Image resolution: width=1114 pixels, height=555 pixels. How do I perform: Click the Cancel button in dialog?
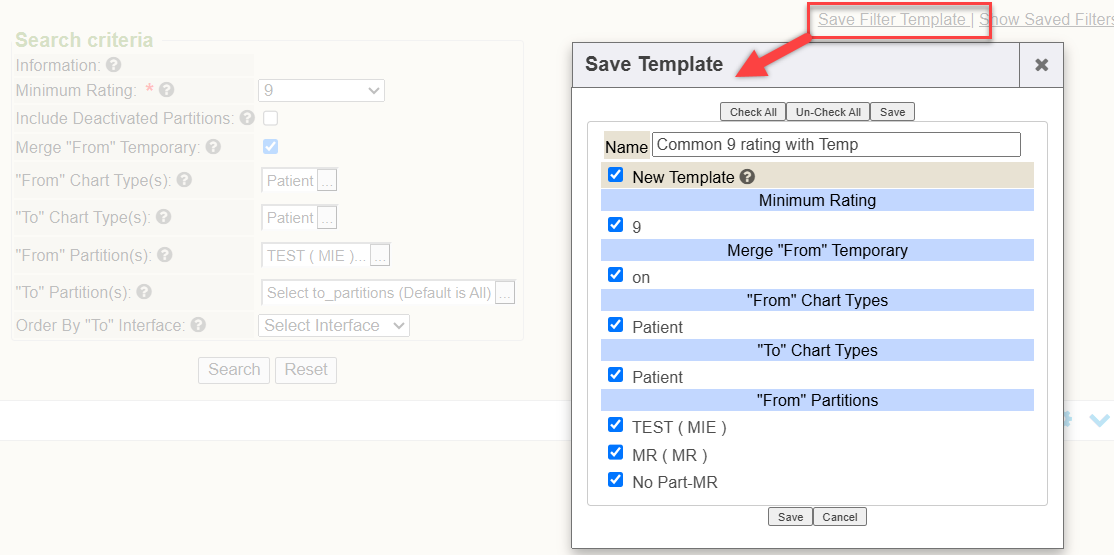[x=840, y=517]
